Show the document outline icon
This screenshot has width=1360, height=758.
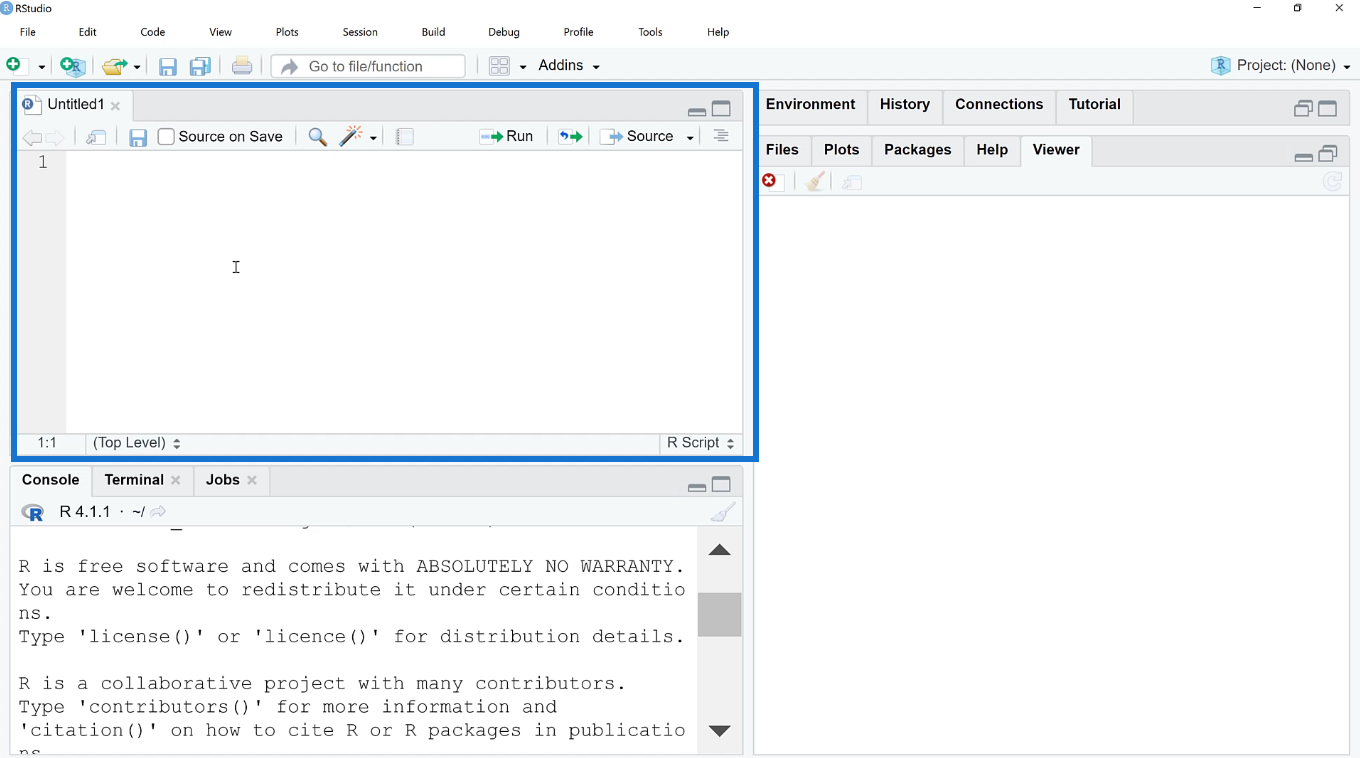point(721,137)
